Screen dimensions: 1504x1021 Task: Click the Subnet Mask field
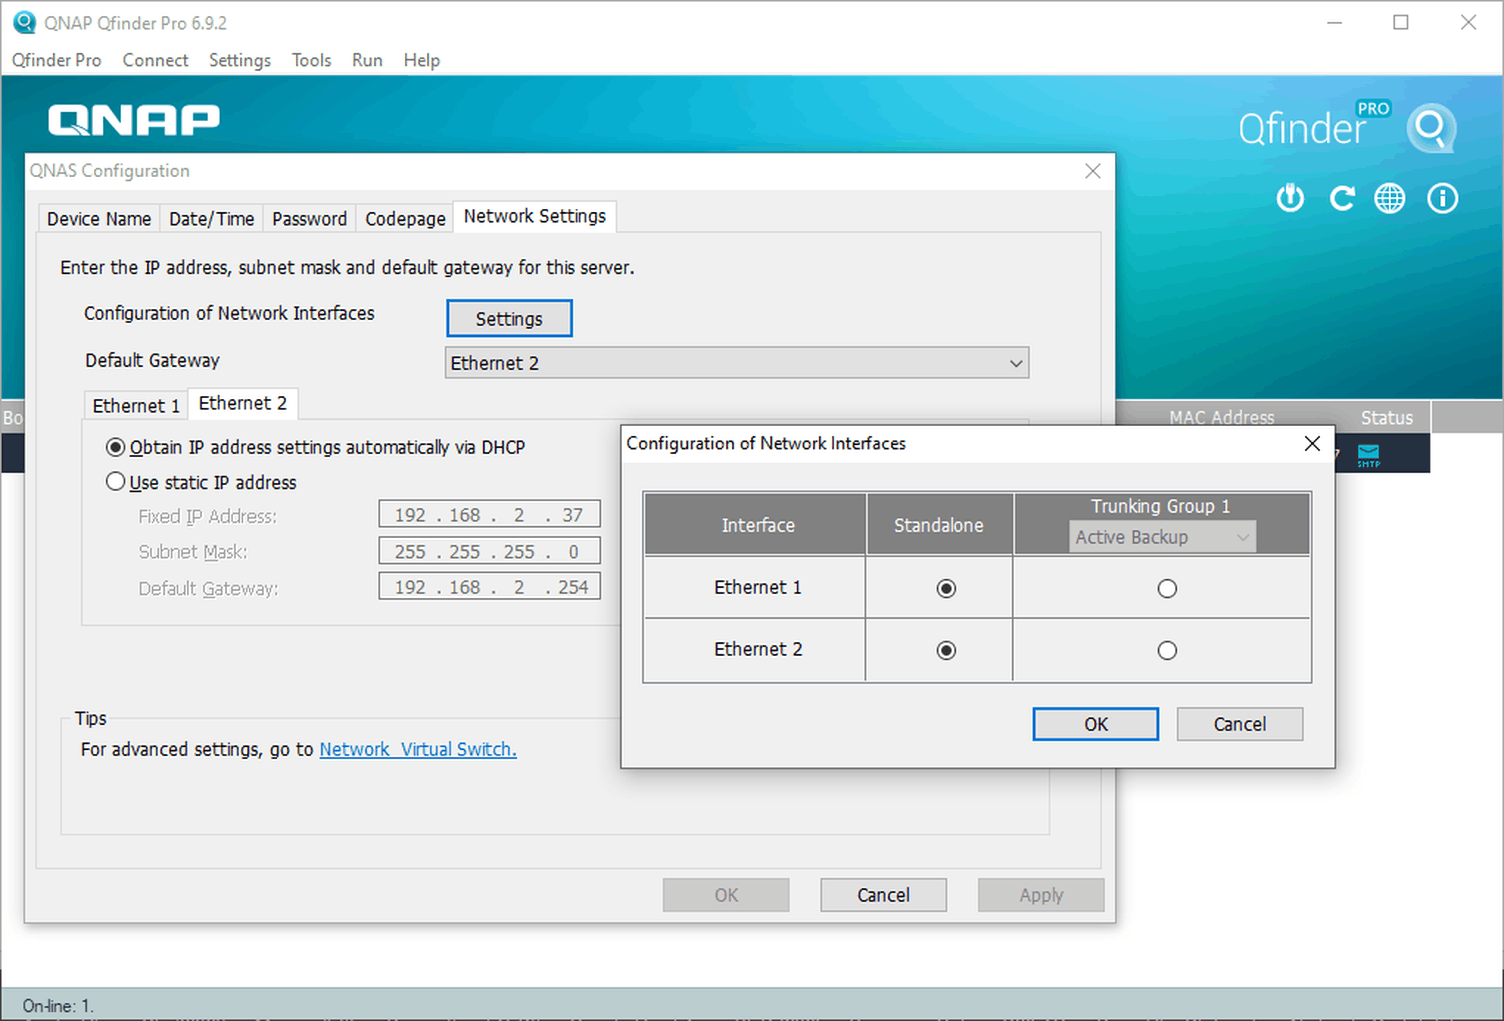coord(490,551)
